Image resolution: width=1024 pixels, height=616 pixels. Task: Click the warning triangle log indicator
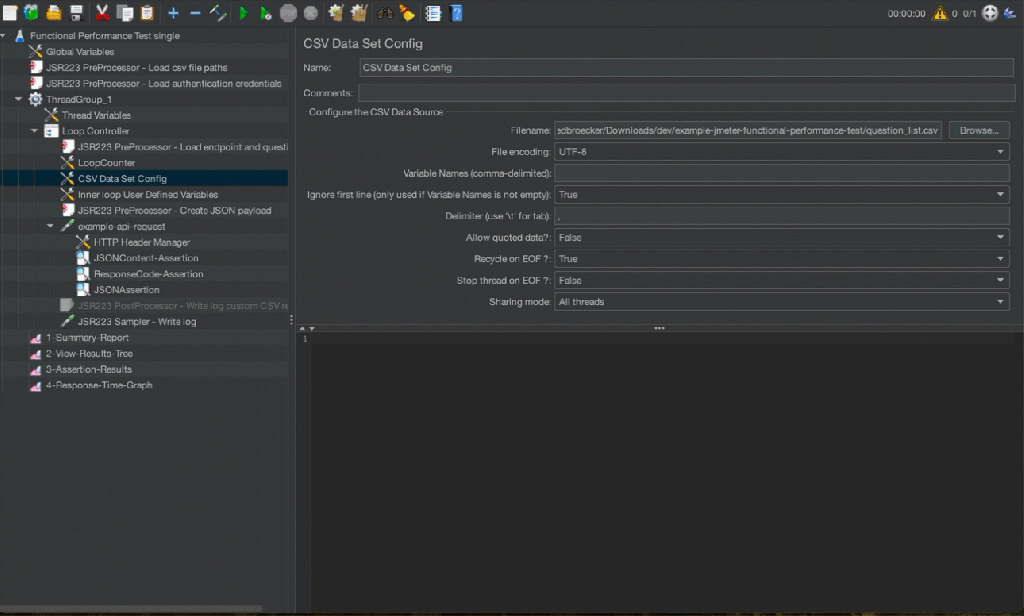point(939,13)
